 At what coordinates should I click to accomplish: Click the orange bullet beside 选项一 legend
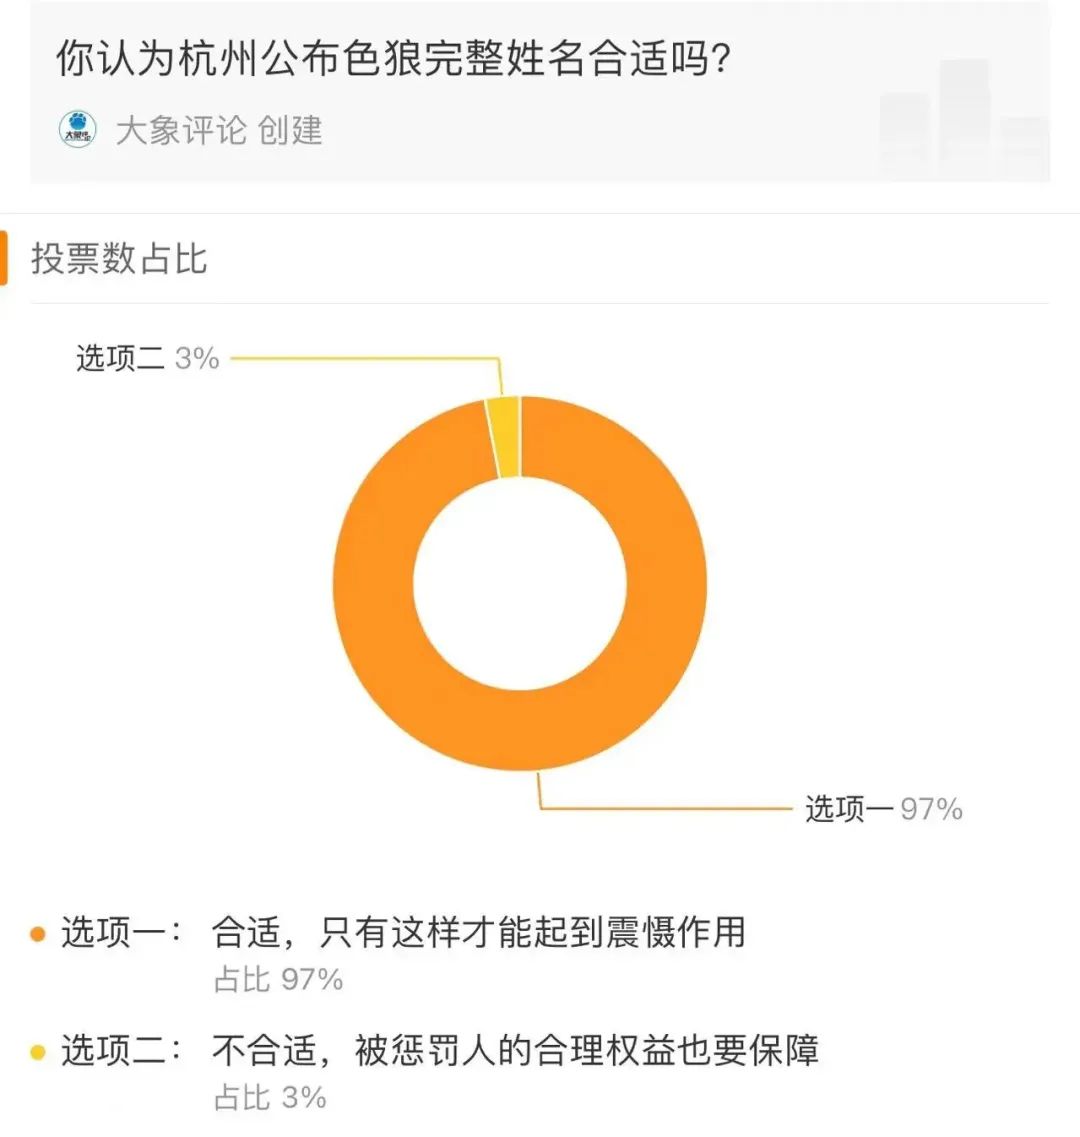click(38, 934)
